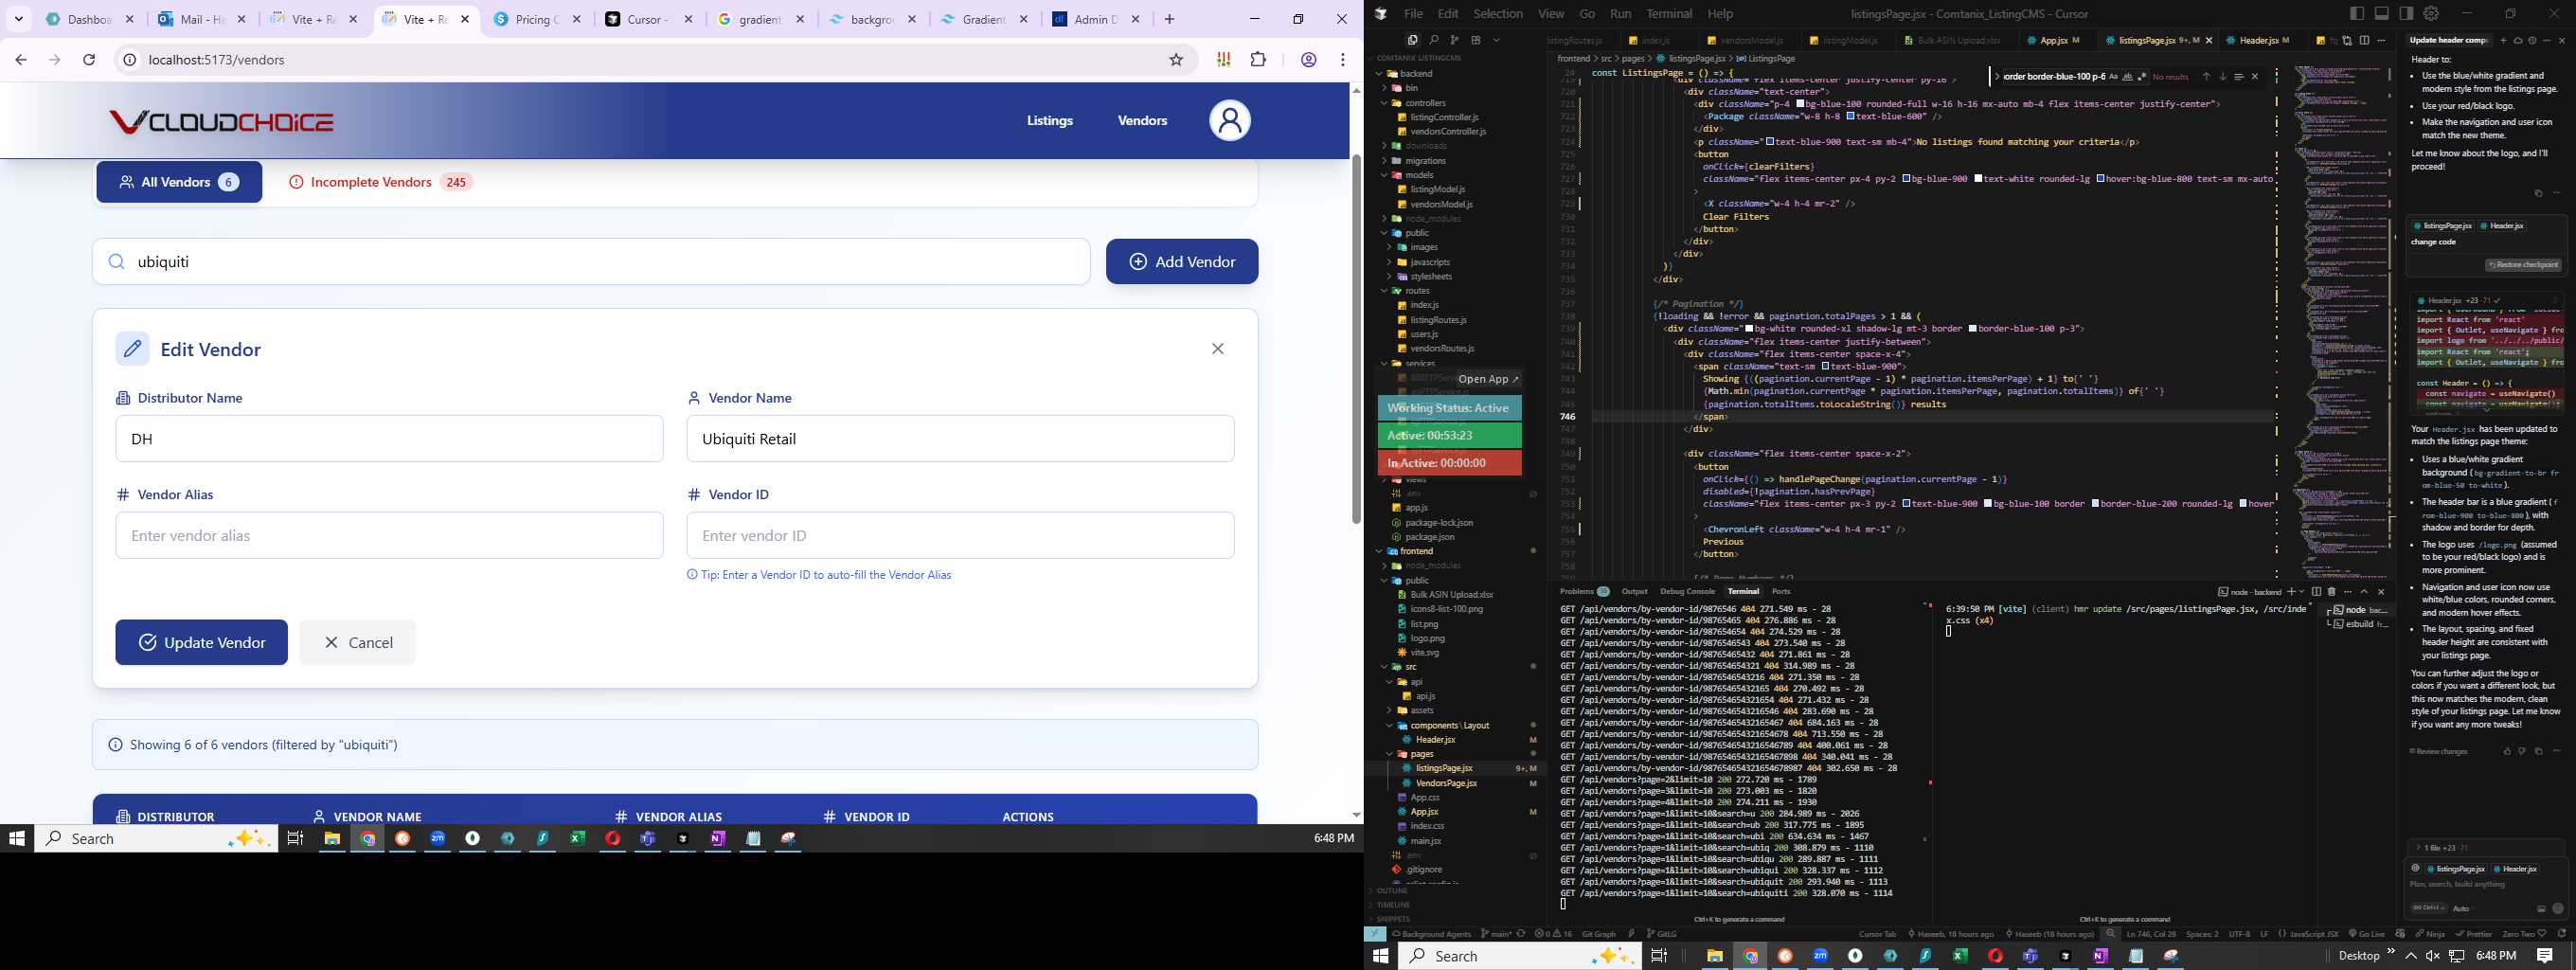Toggle find in selection option
This screenshot has height=970, width=2576.
[2239, 77]
